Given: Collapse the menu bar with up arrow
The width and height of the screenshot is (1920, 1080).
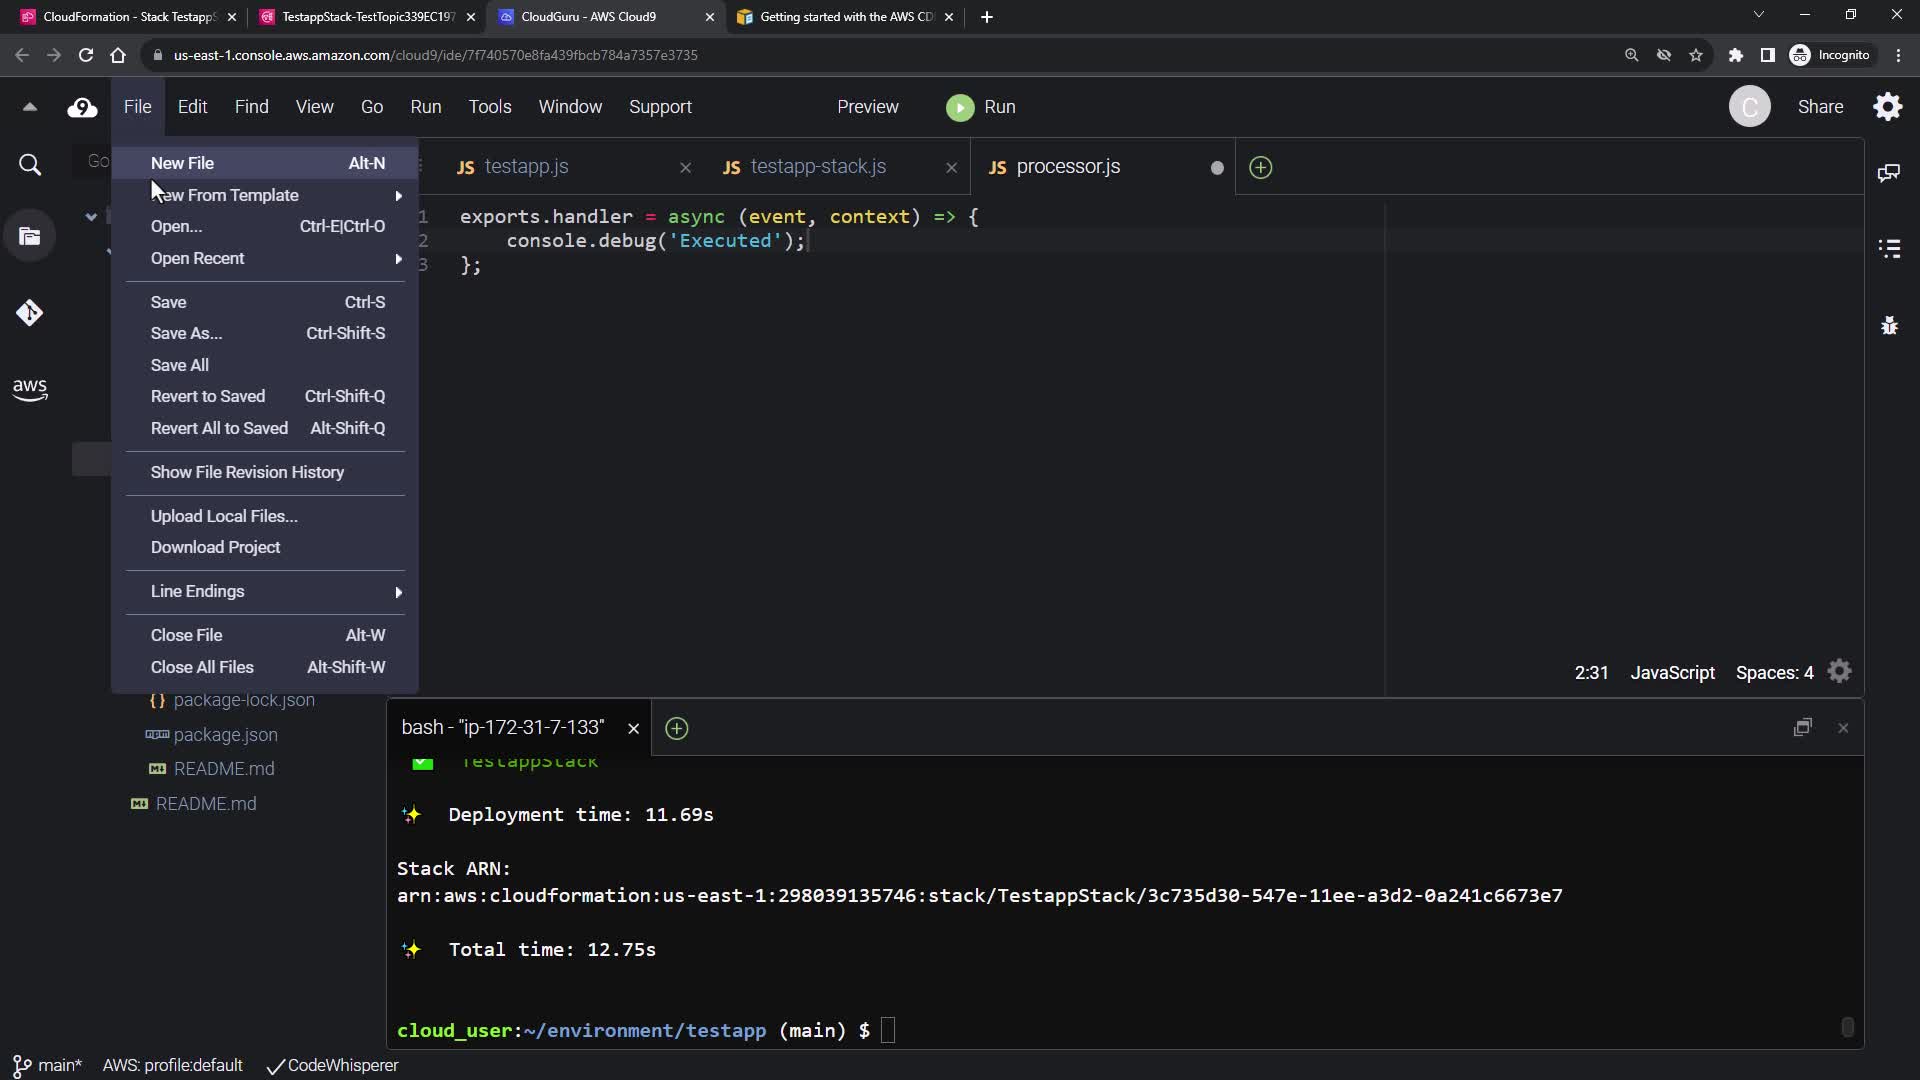Looking at the screenshot, I should coord(29,107).
